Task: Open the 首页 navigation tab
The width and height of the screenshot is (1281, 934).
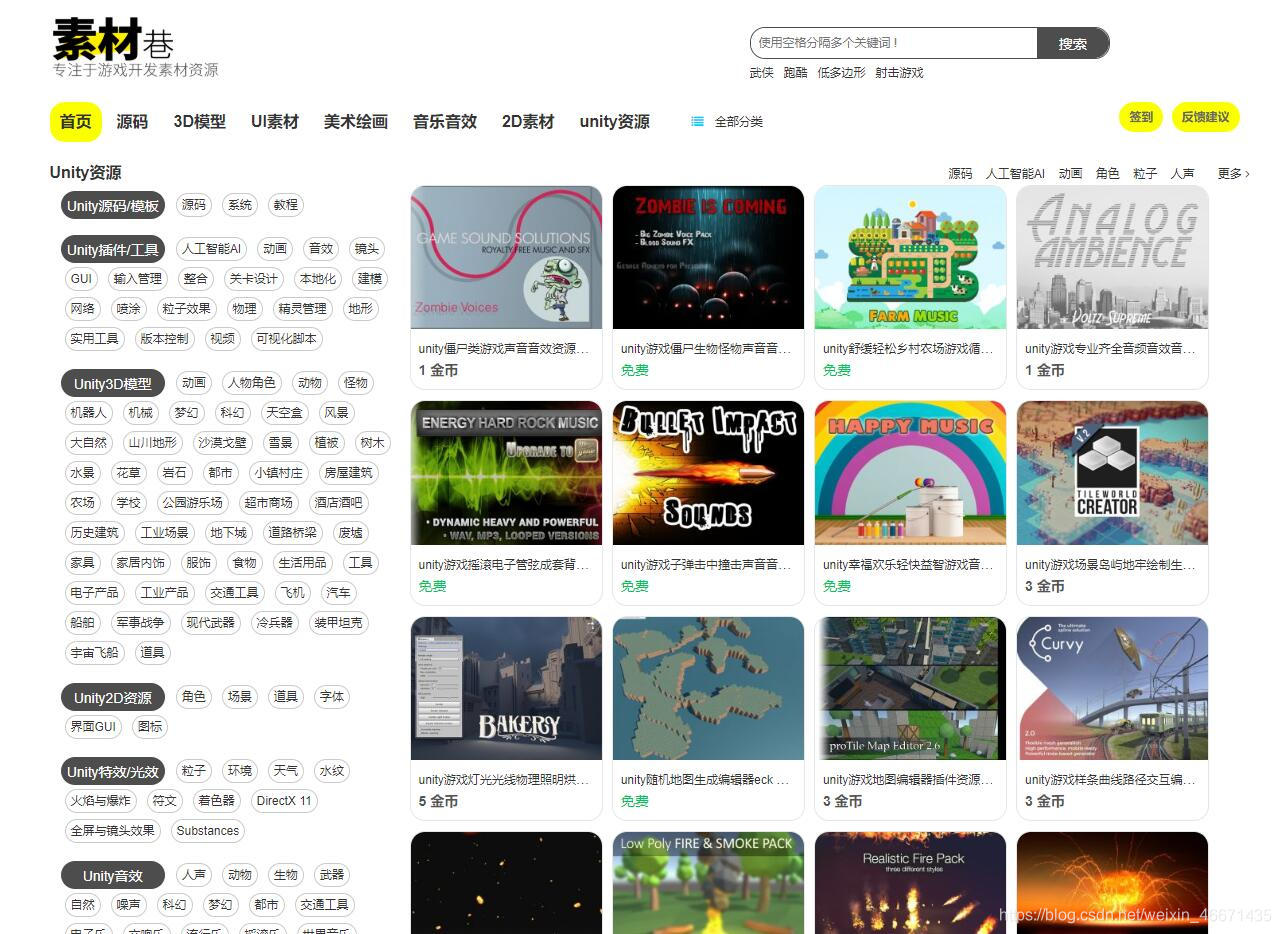Action: click(x=76, y=122)
